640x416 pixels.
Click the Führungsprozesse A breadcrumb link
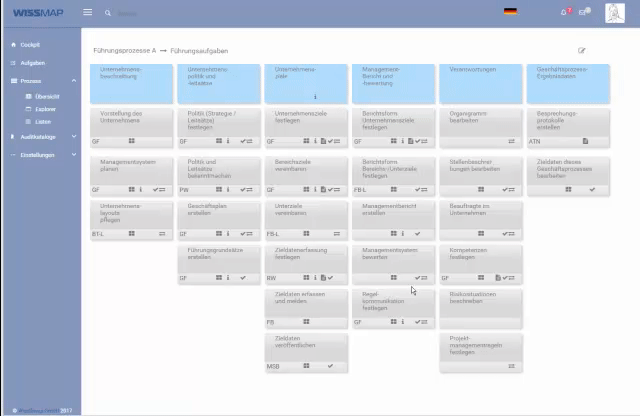tap(124, 49)
